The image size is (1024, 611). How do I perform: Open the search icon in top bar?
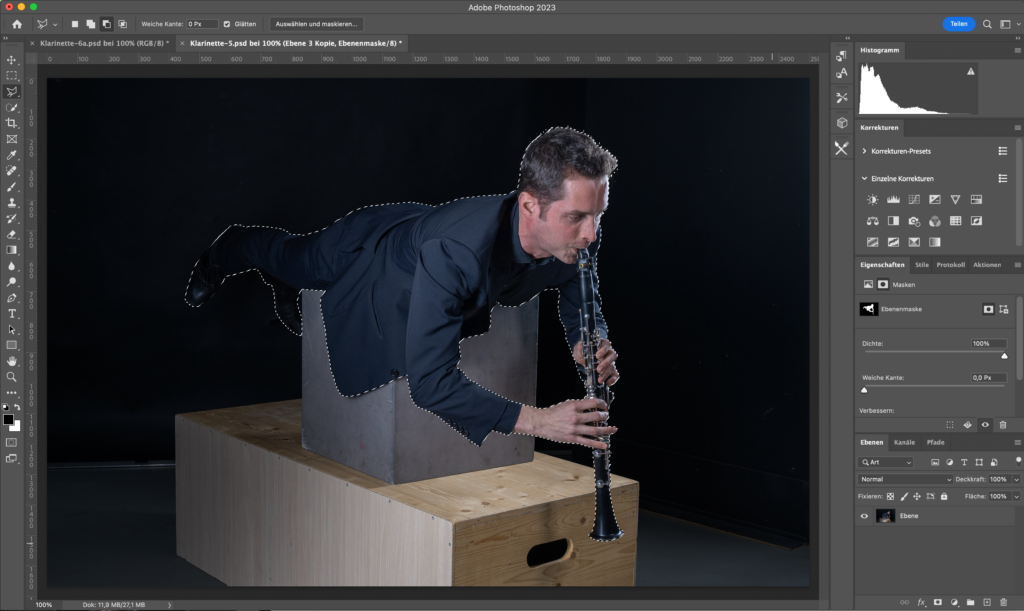click(x=987, y=24)
